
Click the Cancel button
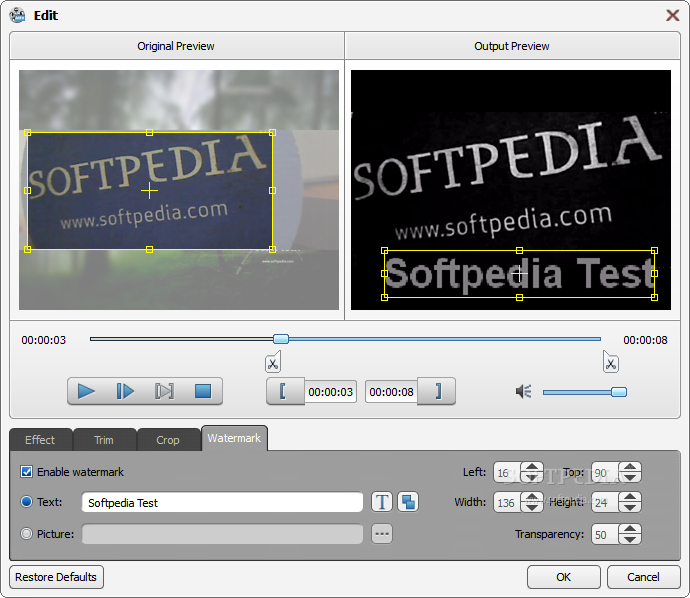point(643,577)
